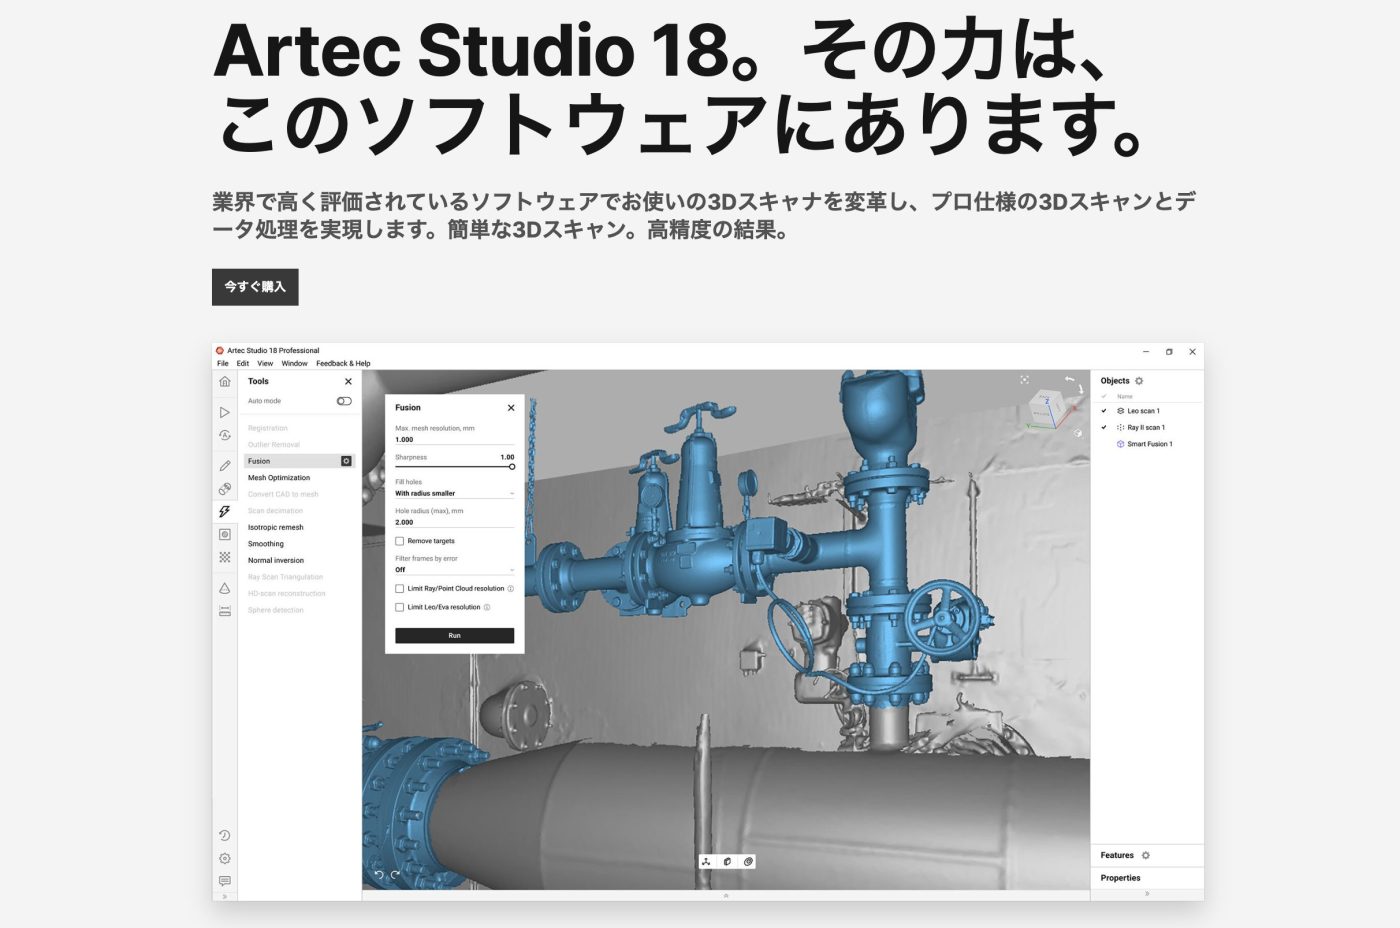
Task: Toggle the select-all check in Objects header
Action: coord(1104,397)
